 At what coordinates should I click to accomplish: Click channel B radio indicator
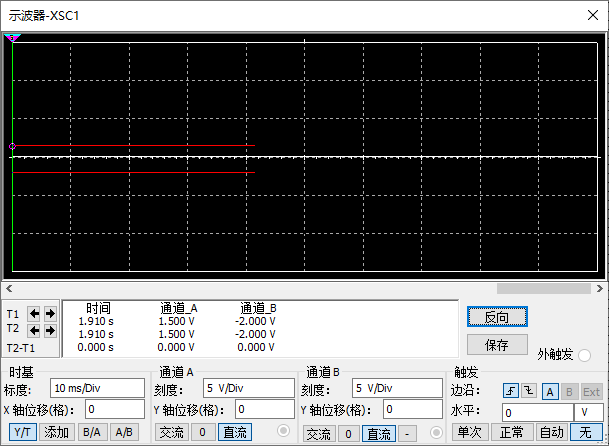click(x=436, y=432)
